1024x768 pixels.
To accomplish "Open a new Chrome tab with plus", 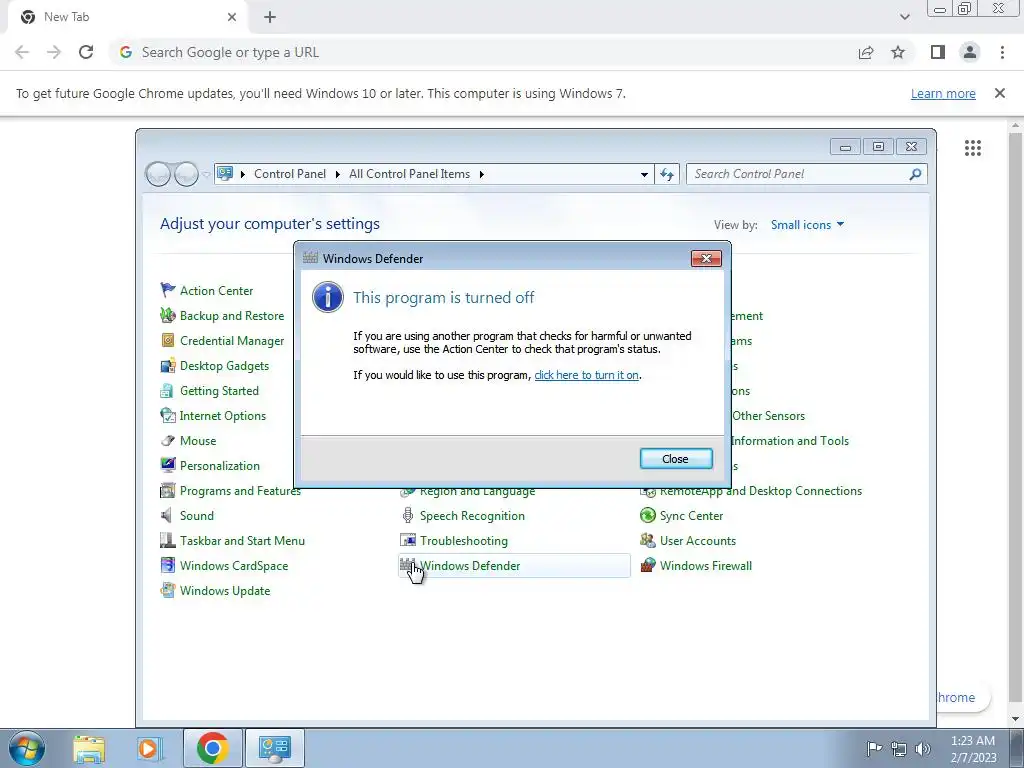I will click(x=270, y=18).
